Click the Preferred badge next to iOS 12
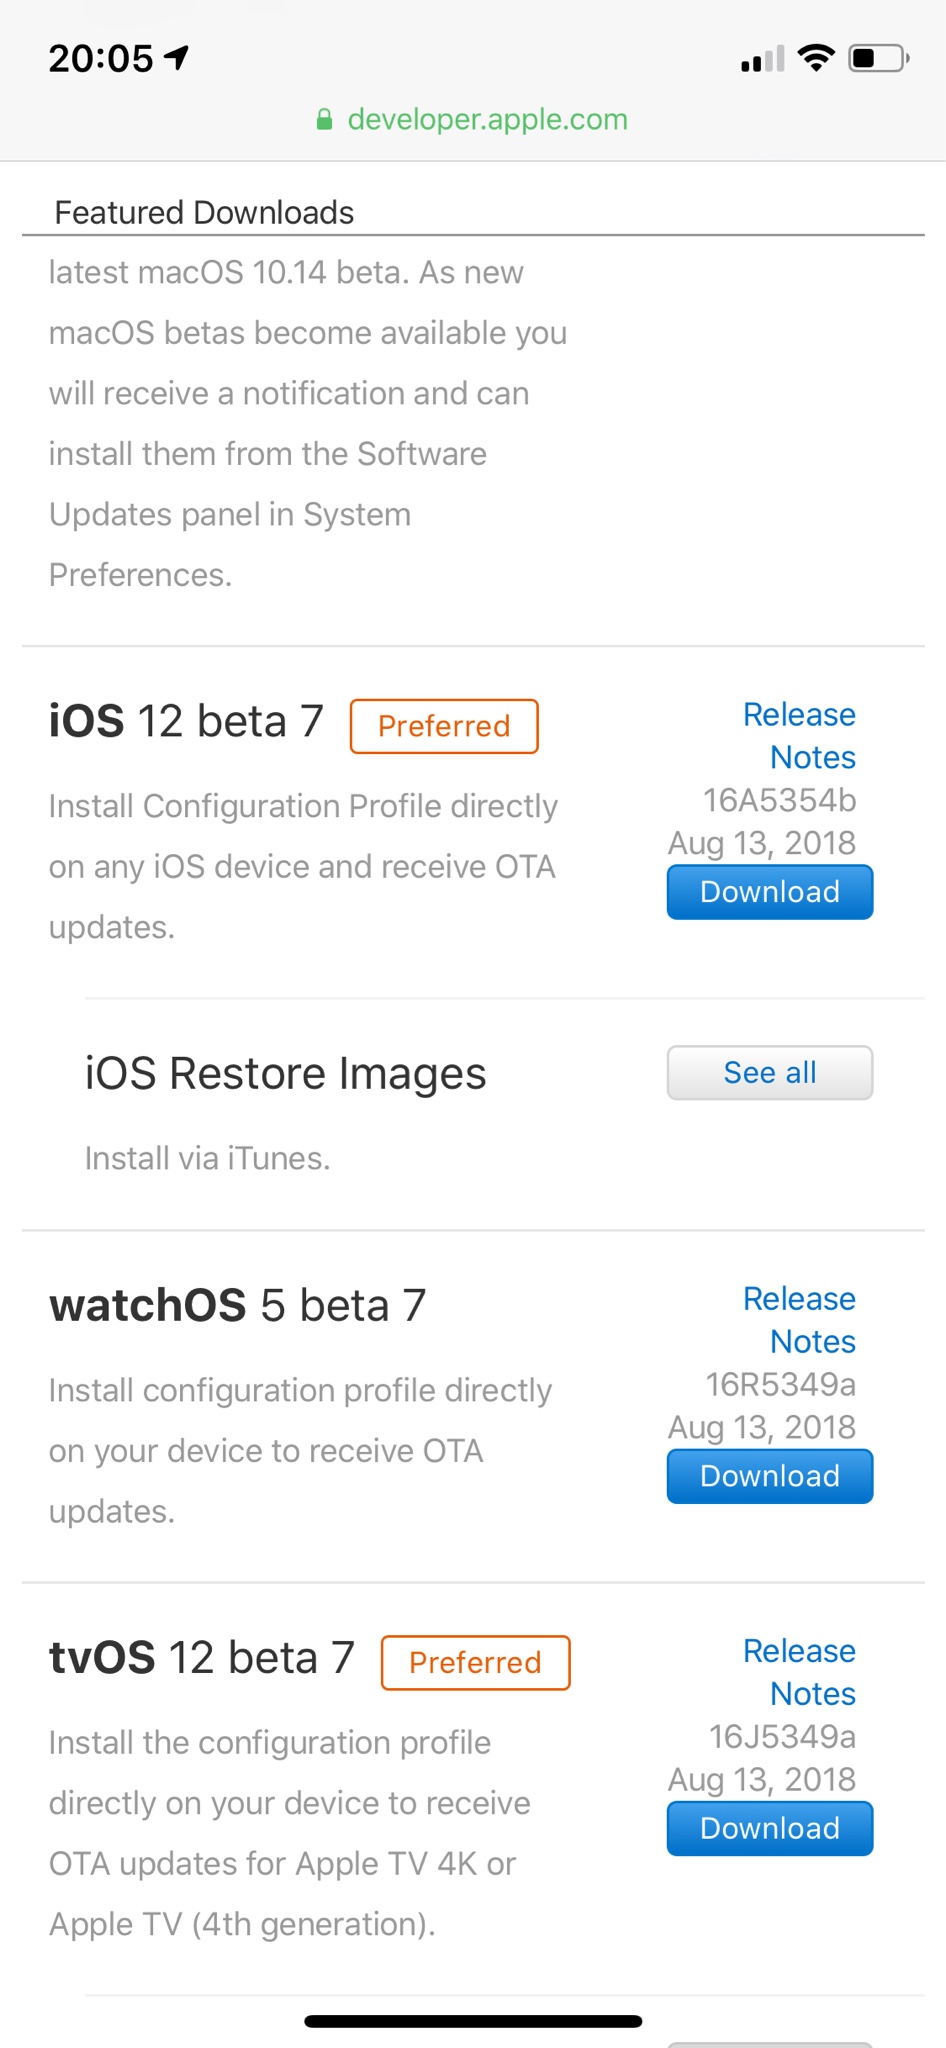Screen dimensions: 946x2048 click(x=444, y=726)
